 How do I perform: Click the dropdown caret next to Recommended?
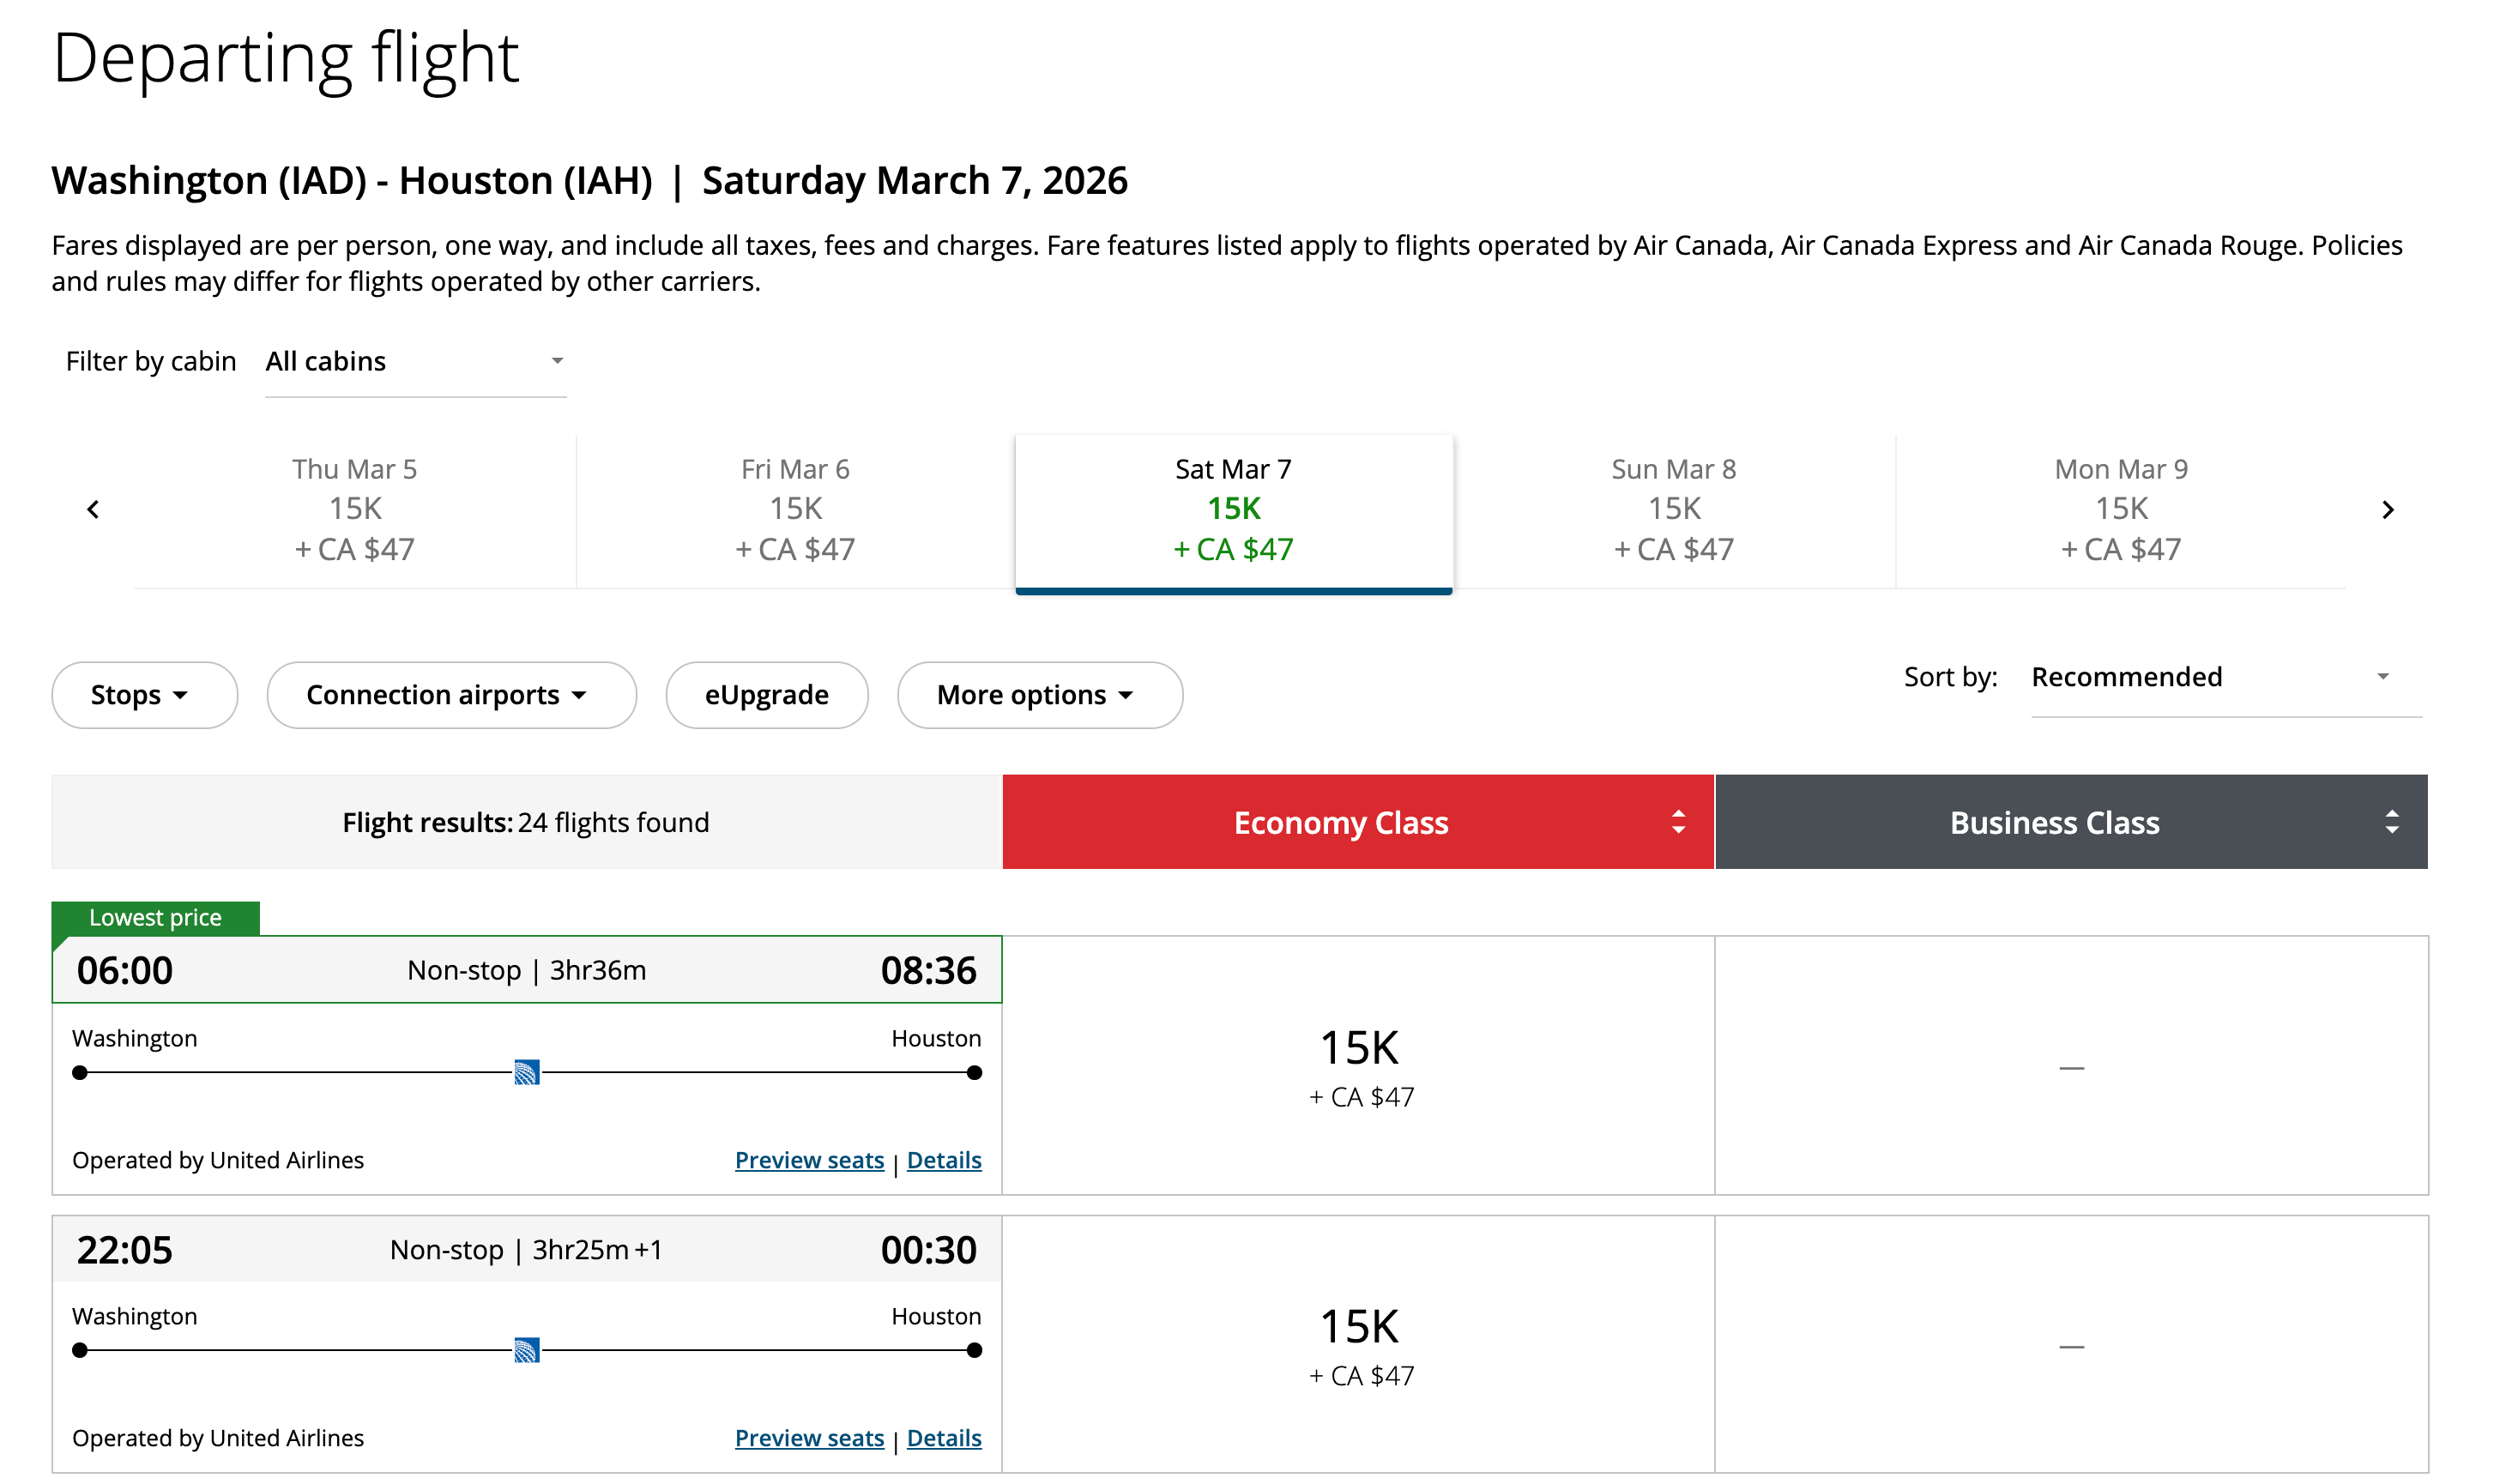(2383, 677)
